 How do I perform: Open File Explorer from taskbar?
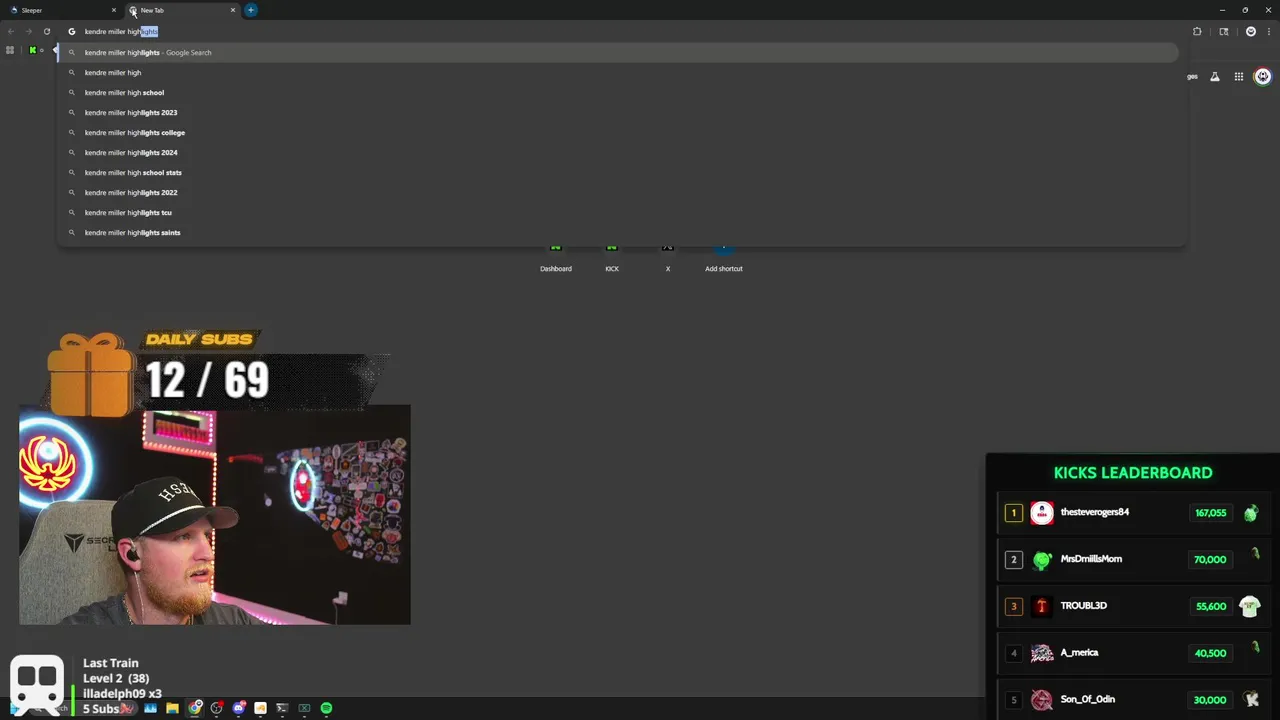172,708
